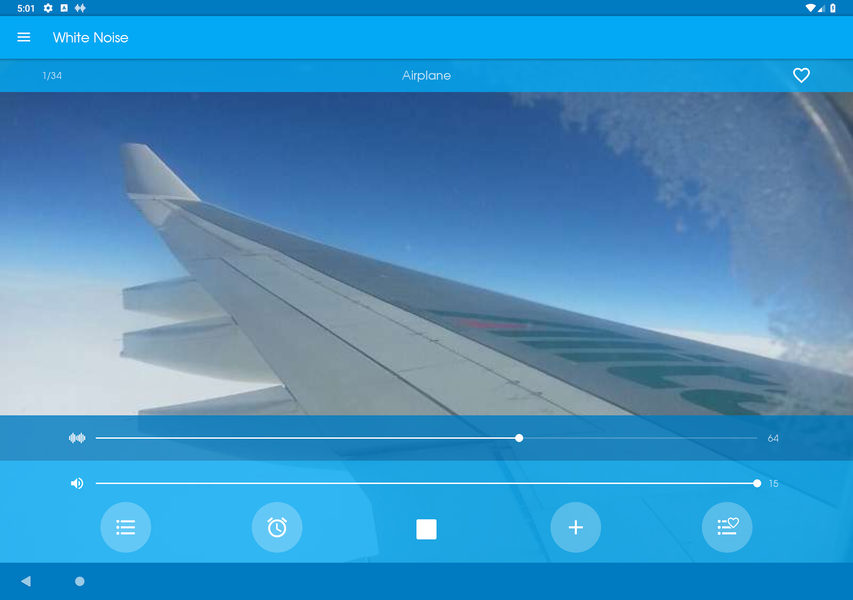Tap the 1/34 track counter
This screenshot has height=600, width=853.
(x=52, y=76)
